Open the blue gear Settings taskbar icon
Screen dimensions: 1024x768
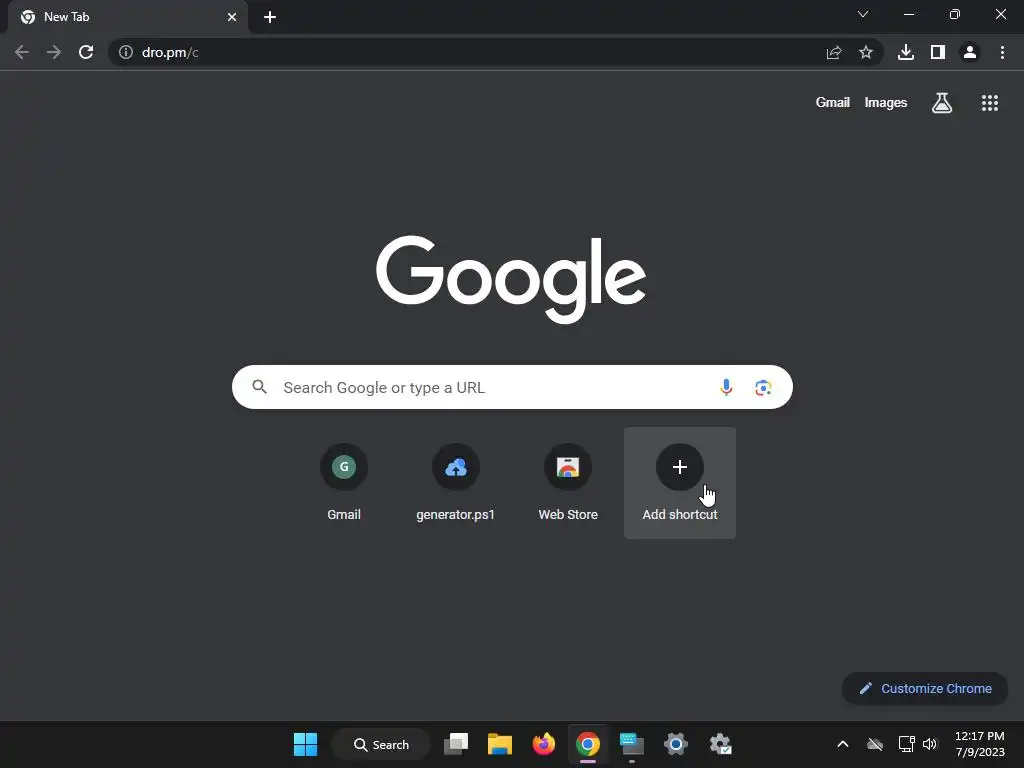pos(676,744)
